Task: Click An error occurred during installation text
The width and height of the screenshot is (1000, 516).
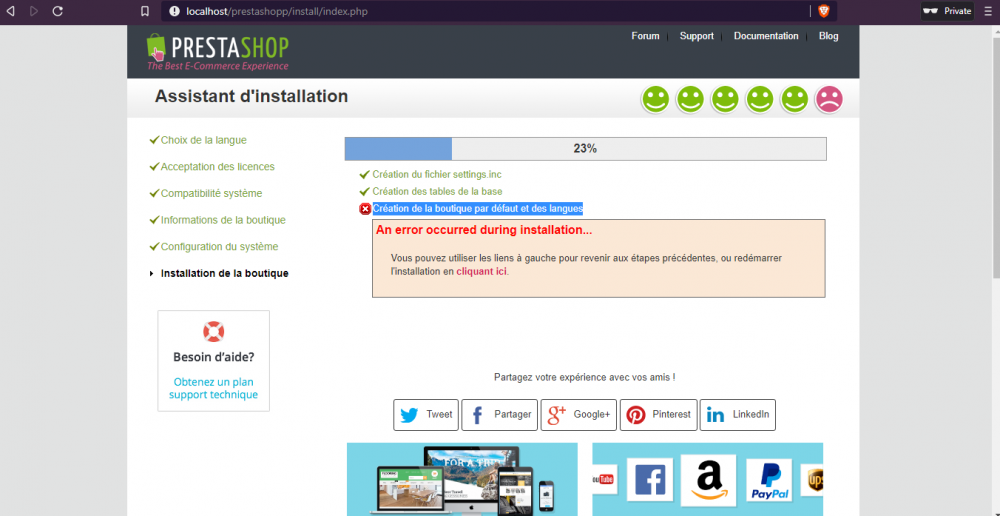Action: pos(484,230)
